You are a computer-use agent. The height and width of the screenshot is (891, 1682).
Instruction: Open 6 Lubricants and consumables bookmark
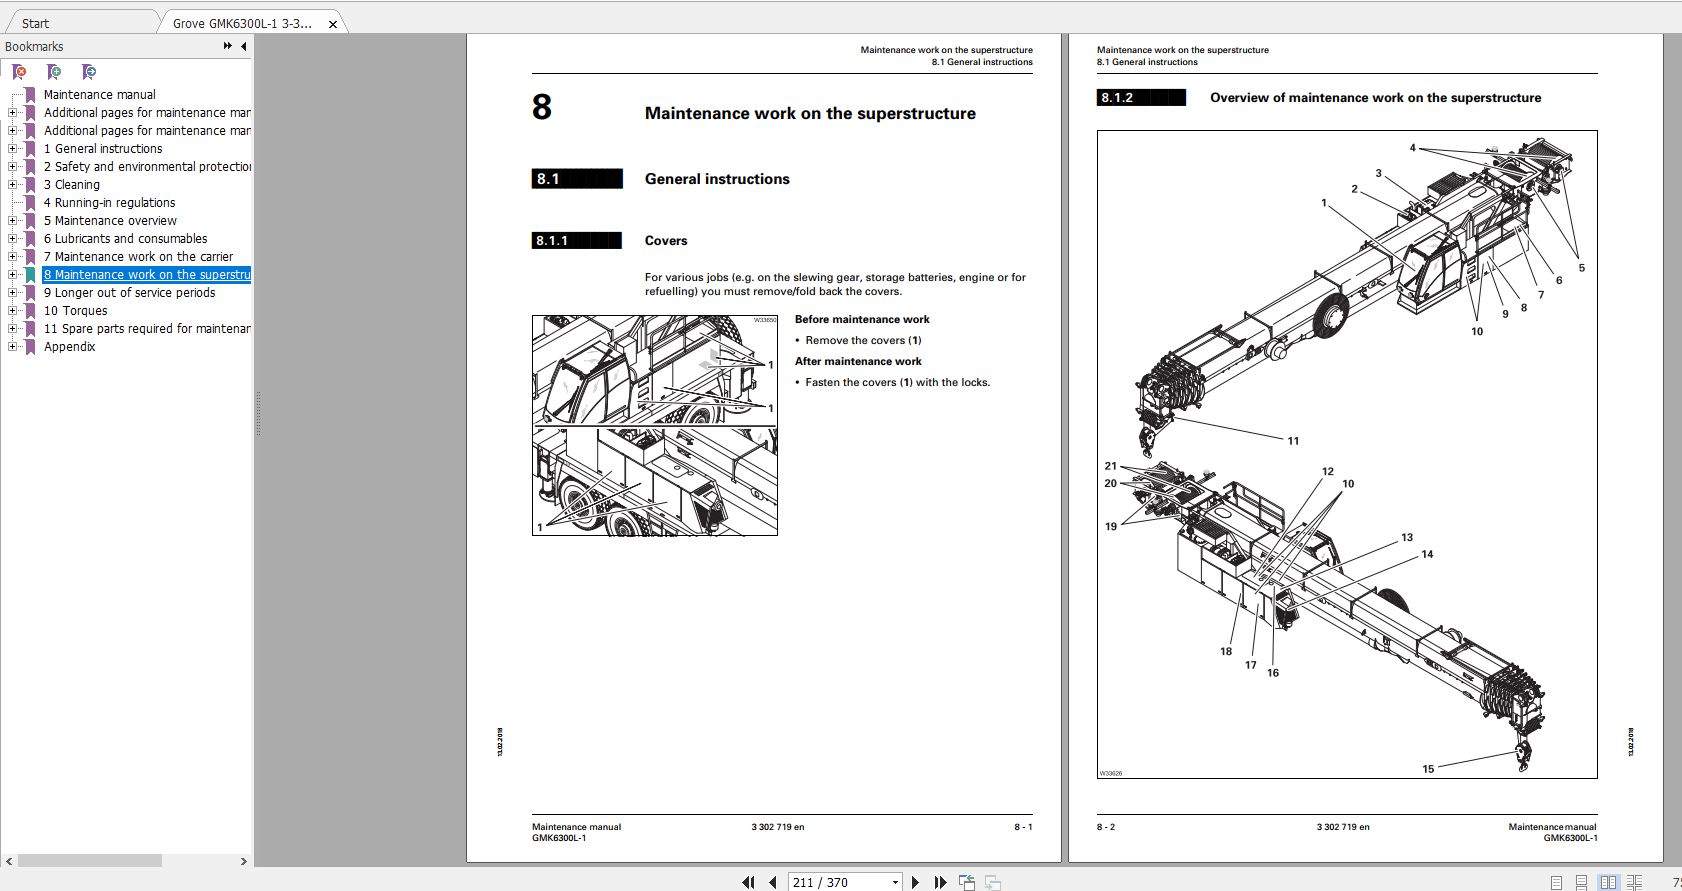coord(126,239)
